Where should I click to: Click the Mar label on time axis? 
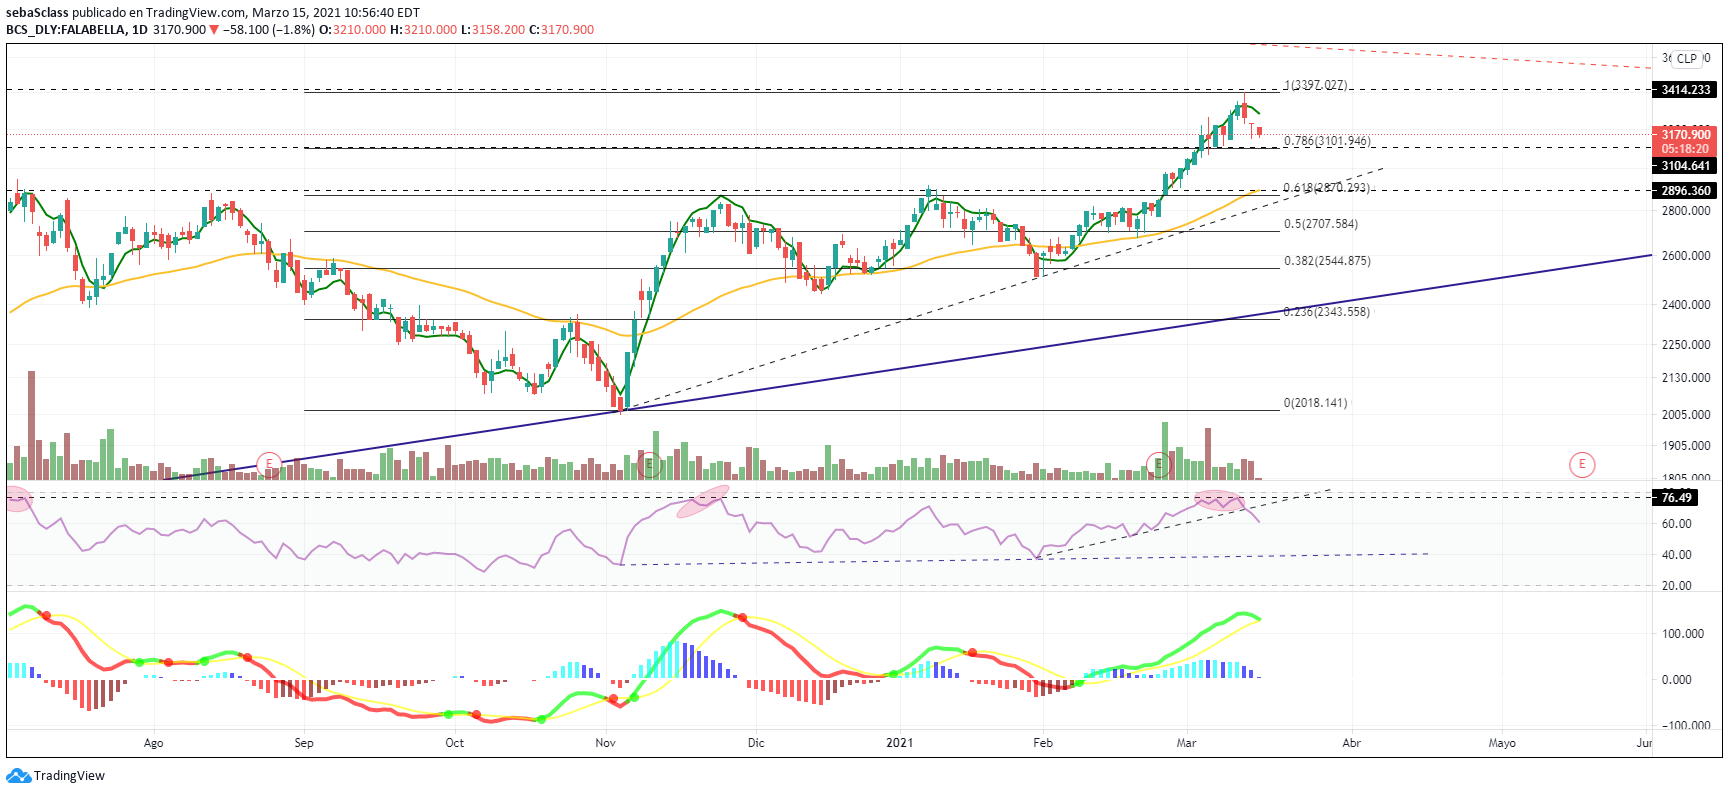tap(1186, 743)
